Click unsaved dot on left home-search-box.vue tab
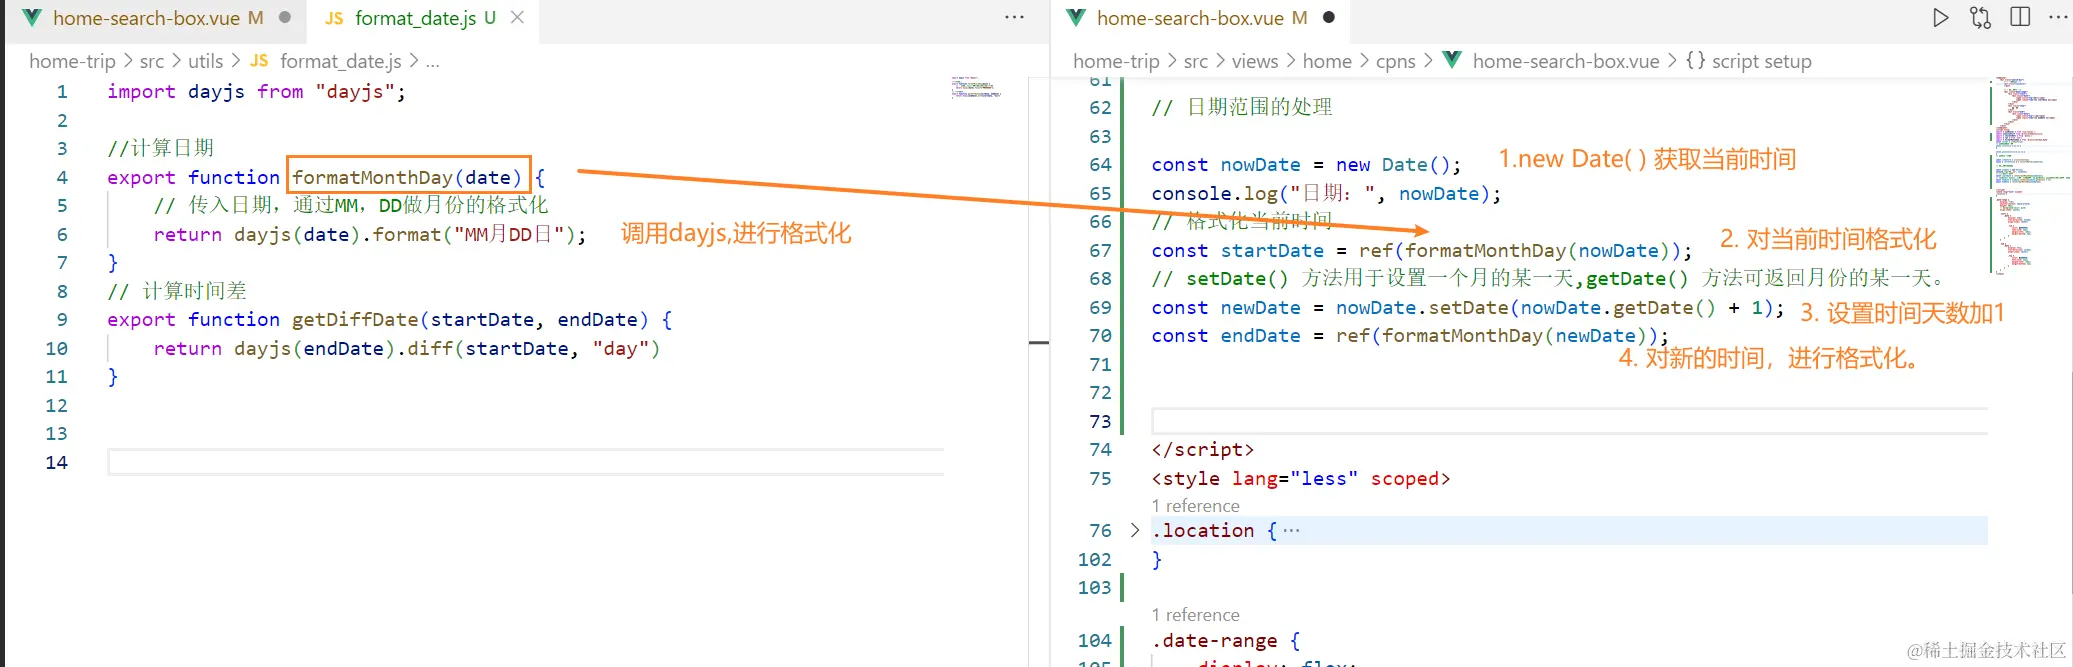This screenshot has height=667, width=2073. point(285,17)
